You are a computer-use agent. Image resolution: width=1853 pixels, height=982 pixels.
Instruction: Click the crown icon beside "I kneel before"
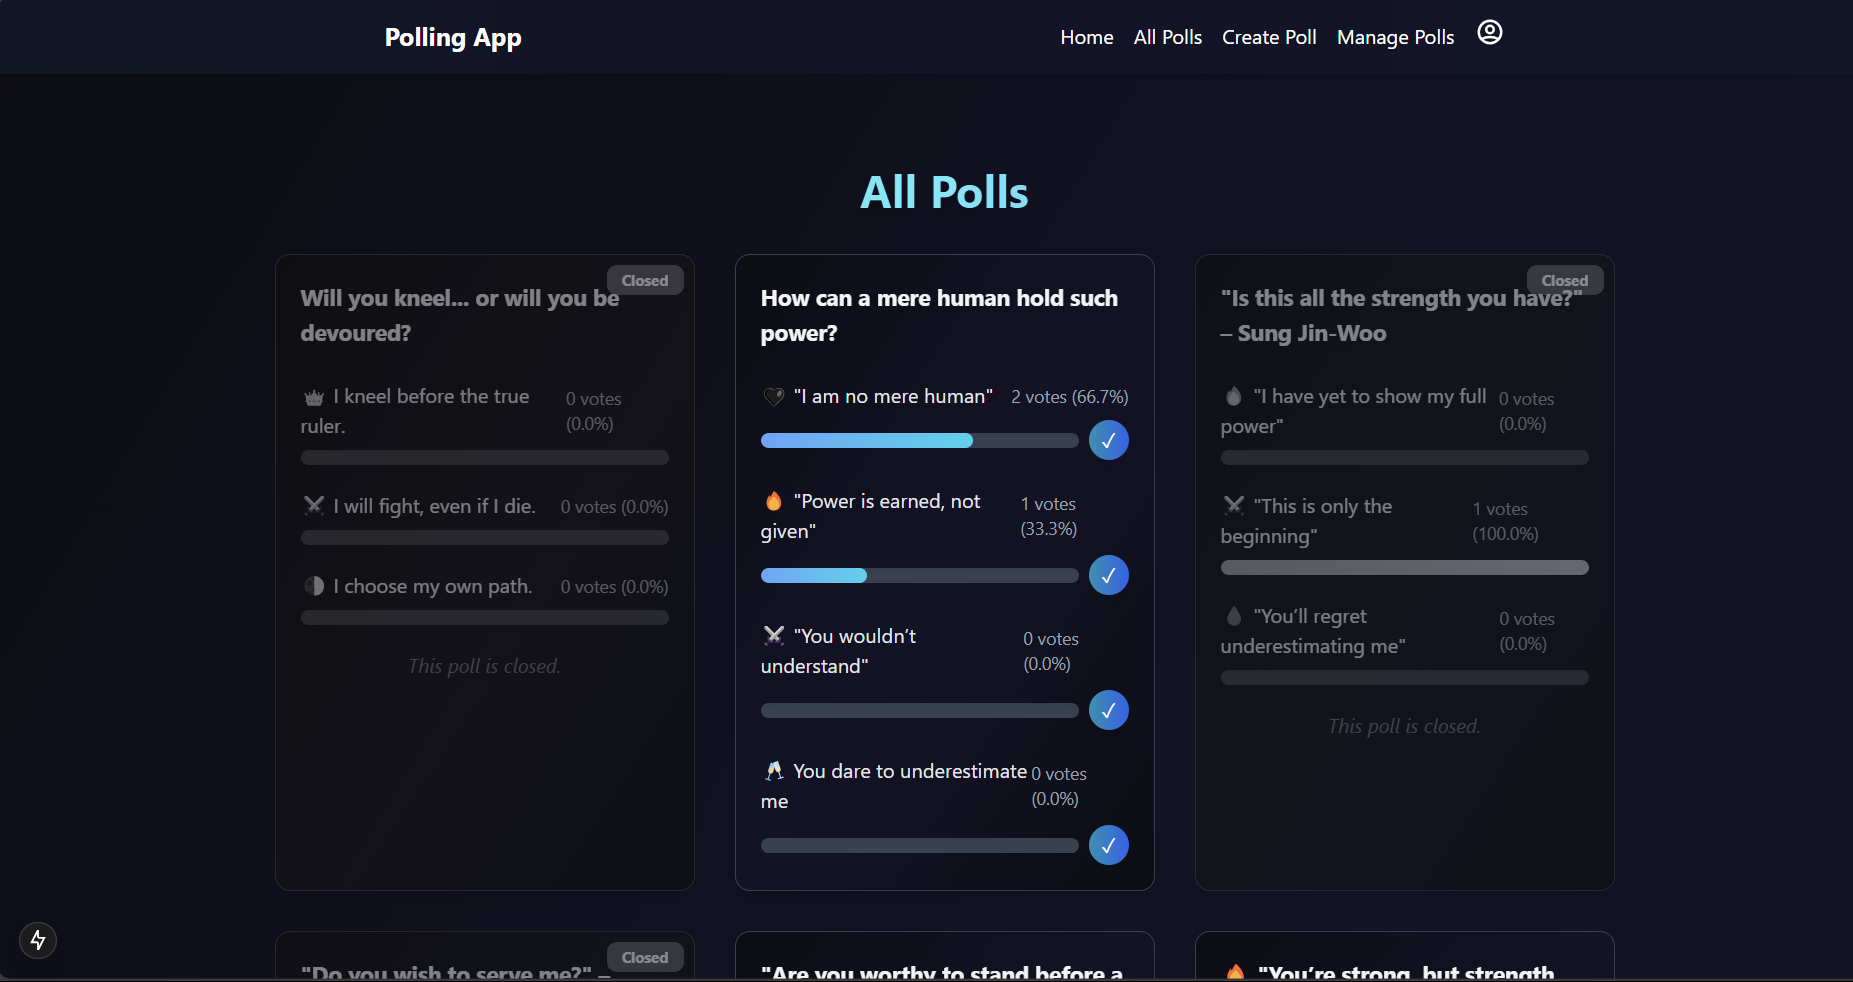point(314,397)
